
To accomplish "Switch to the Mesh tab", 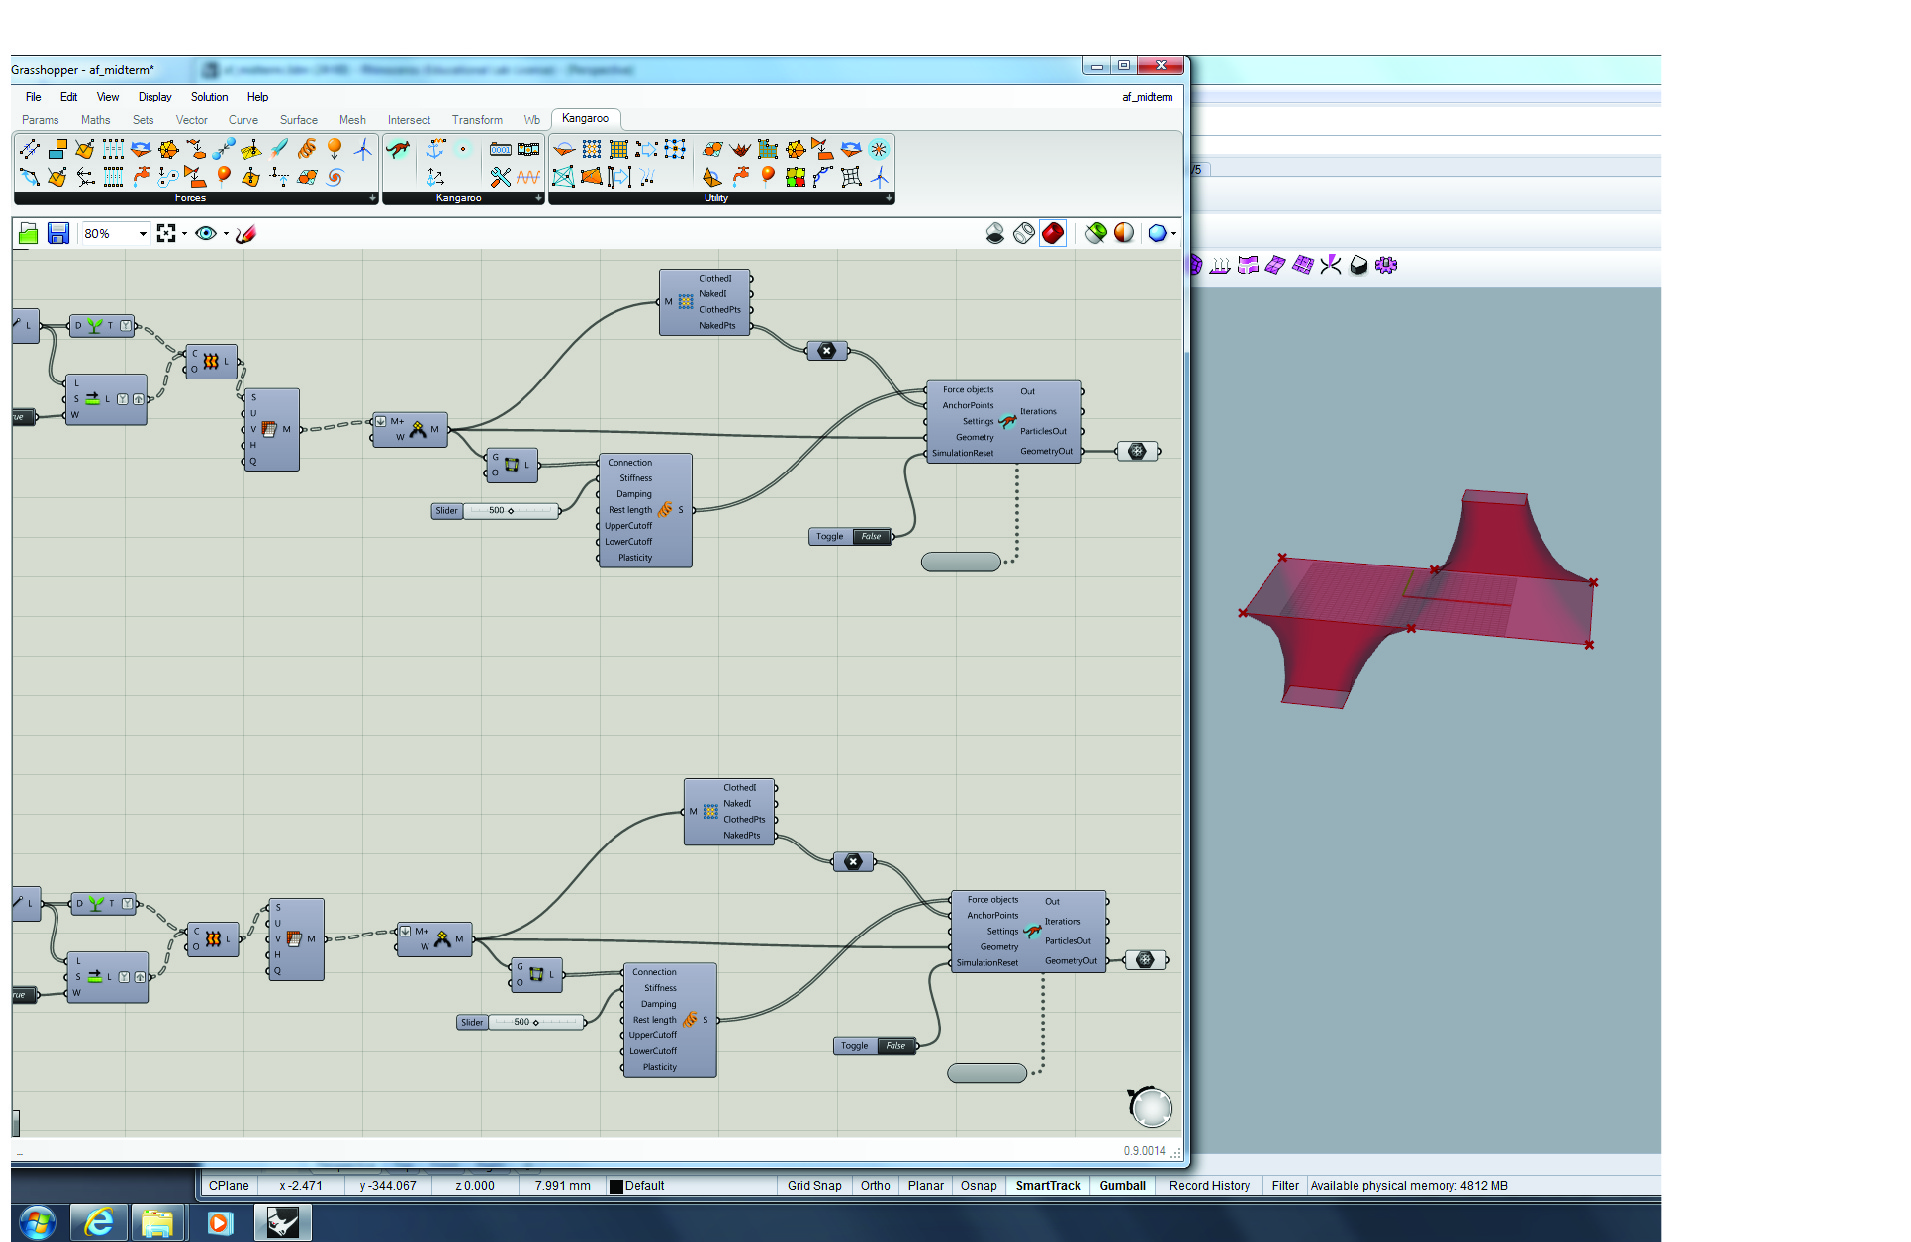I will 352,120.
